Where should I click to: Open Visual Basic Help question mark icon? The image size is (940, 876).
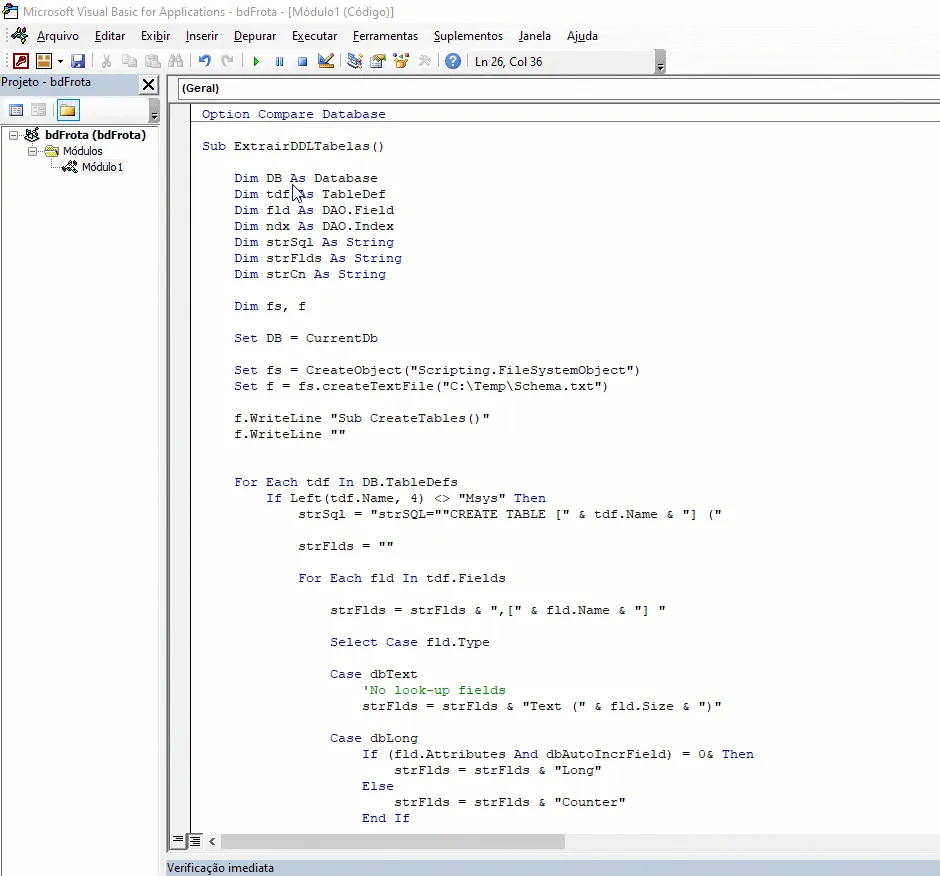(453, 61)
